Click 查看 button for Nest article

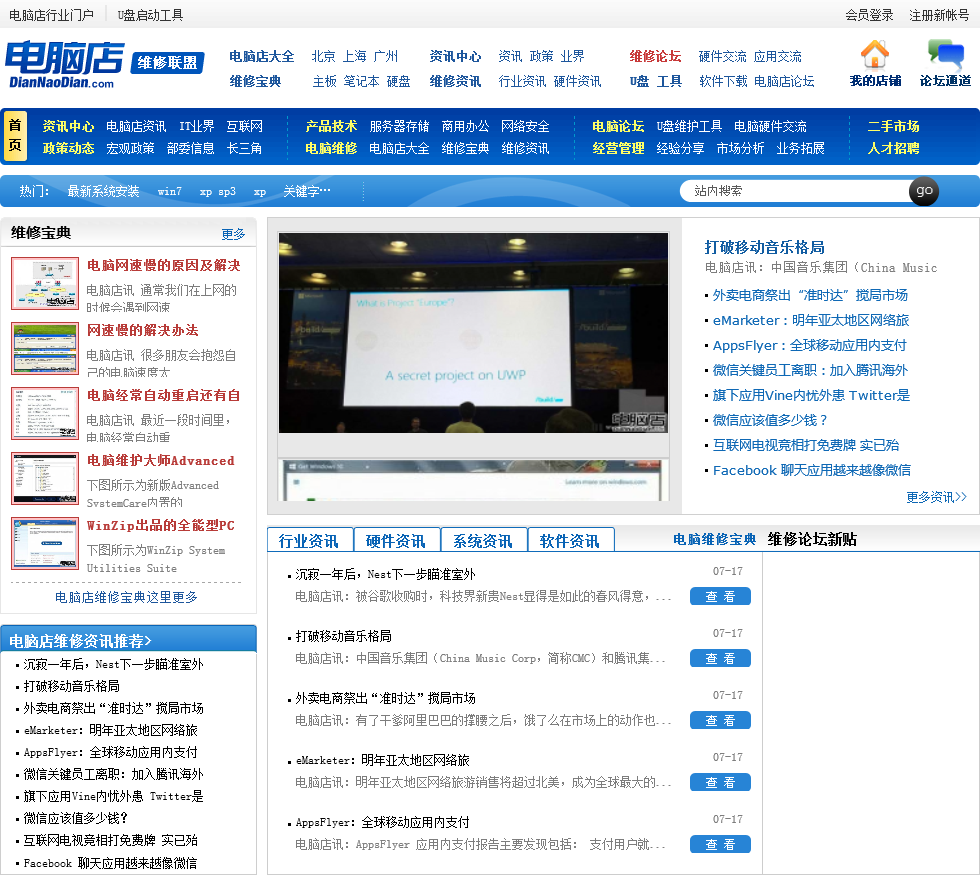point(720,596)
